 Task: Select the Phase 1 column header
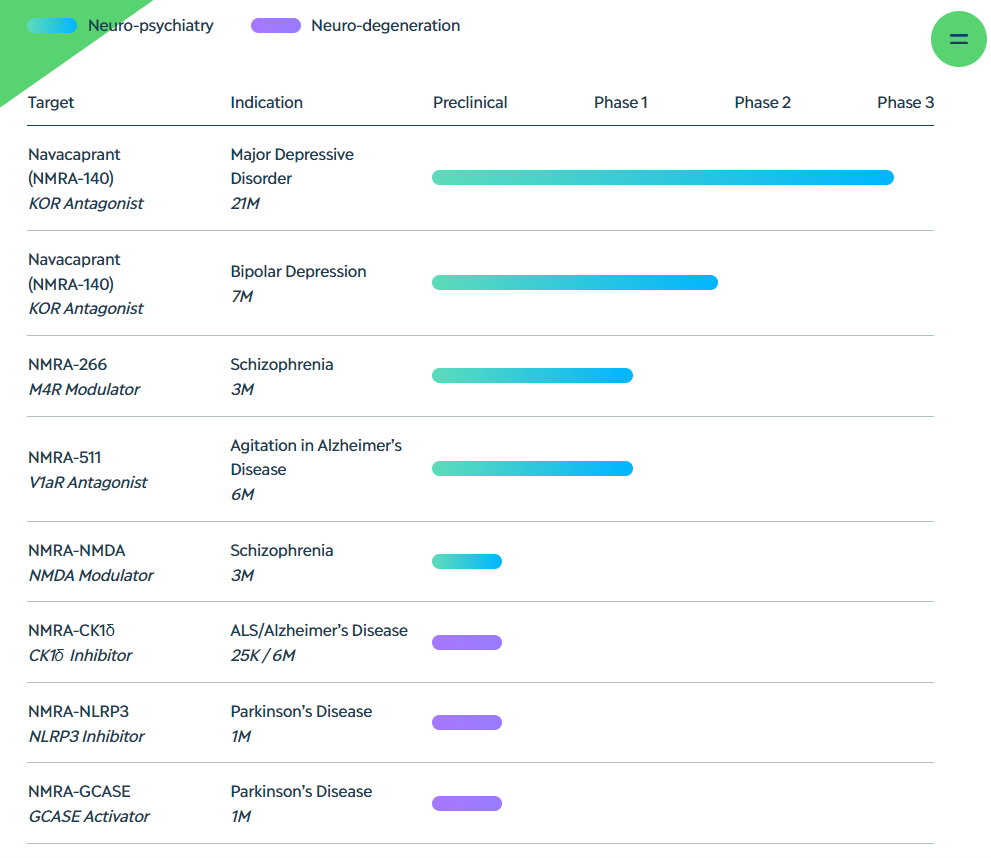(620, 103)
